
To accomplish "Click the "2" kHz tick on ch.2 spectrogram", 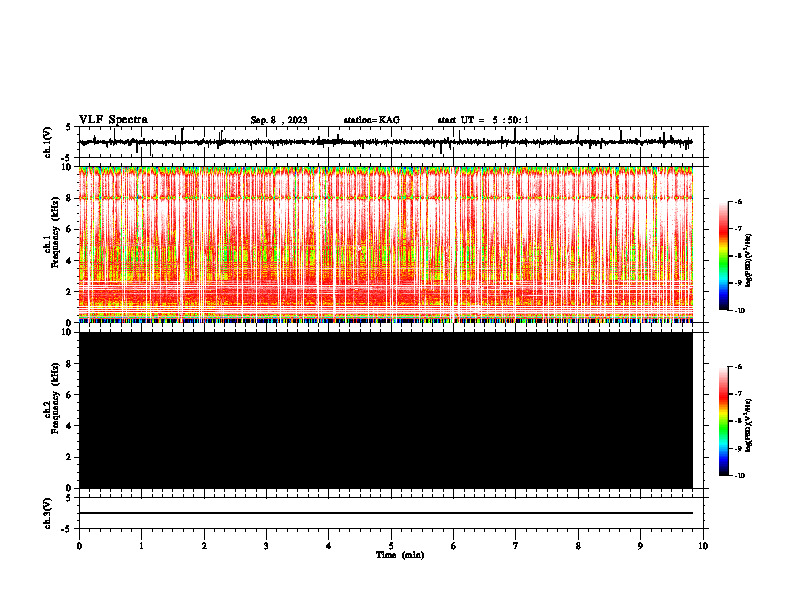I will (70, 457).
